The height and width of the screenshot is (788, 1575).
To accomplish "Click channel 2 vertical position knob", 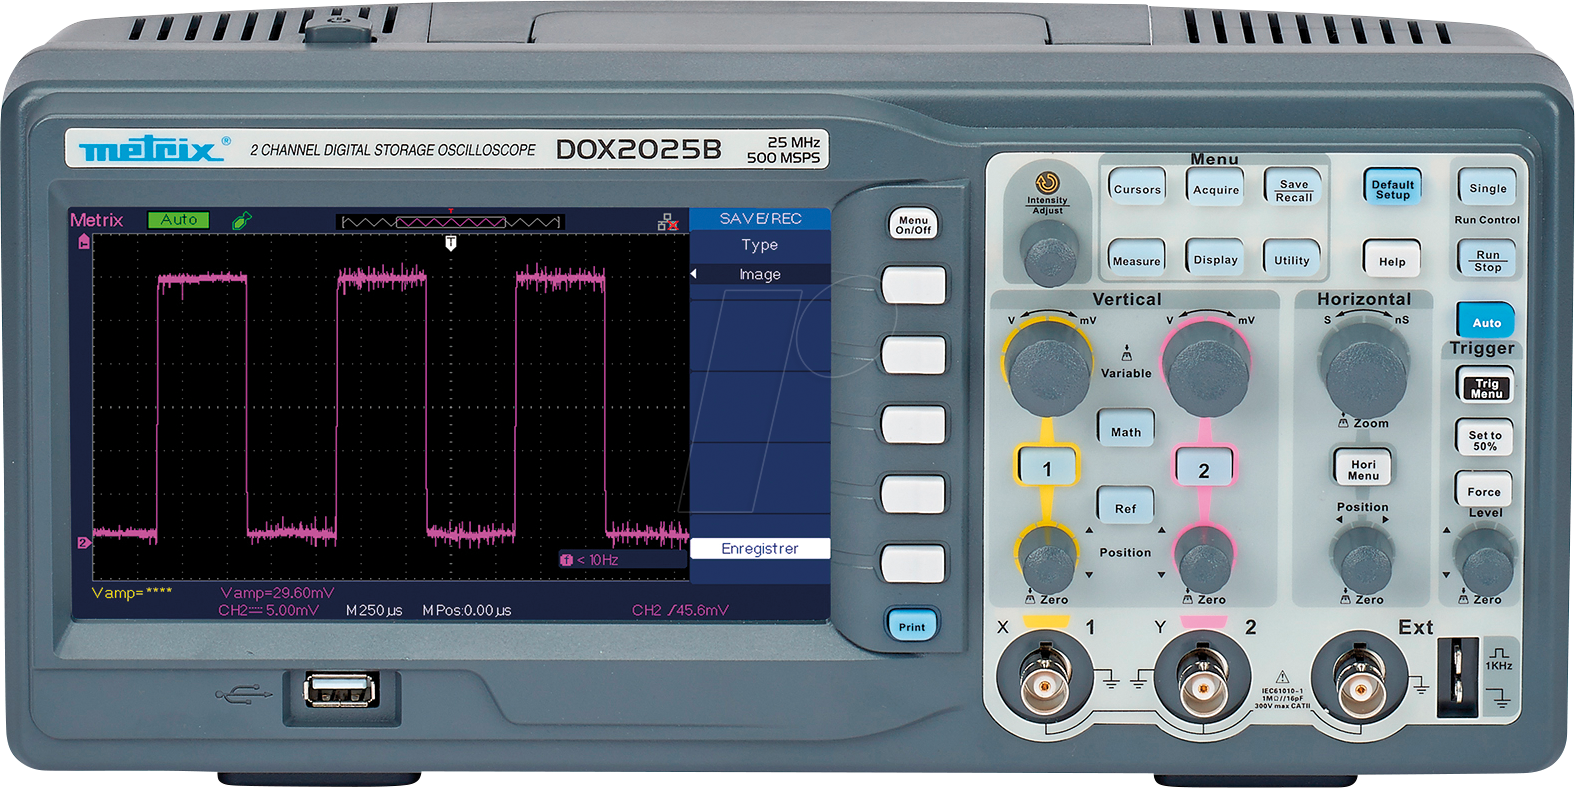I will (1204, 560).
